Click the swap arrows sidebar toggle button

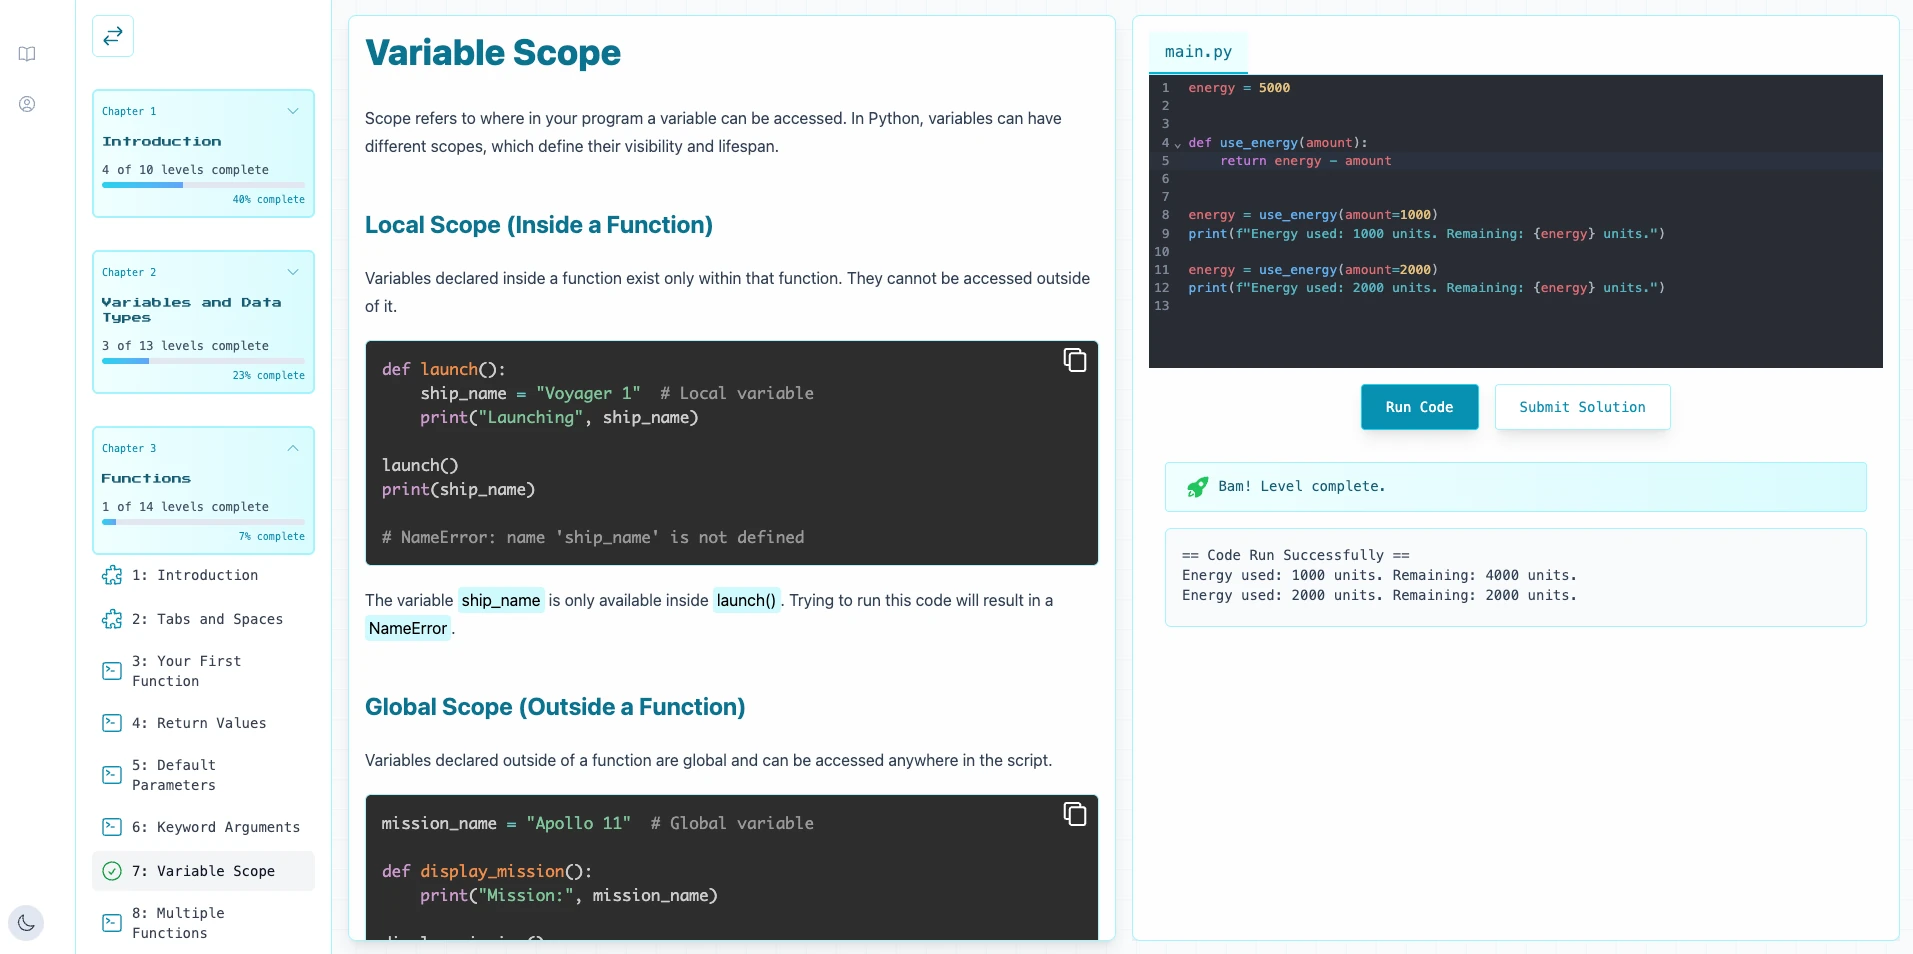[x=113, y=36]
